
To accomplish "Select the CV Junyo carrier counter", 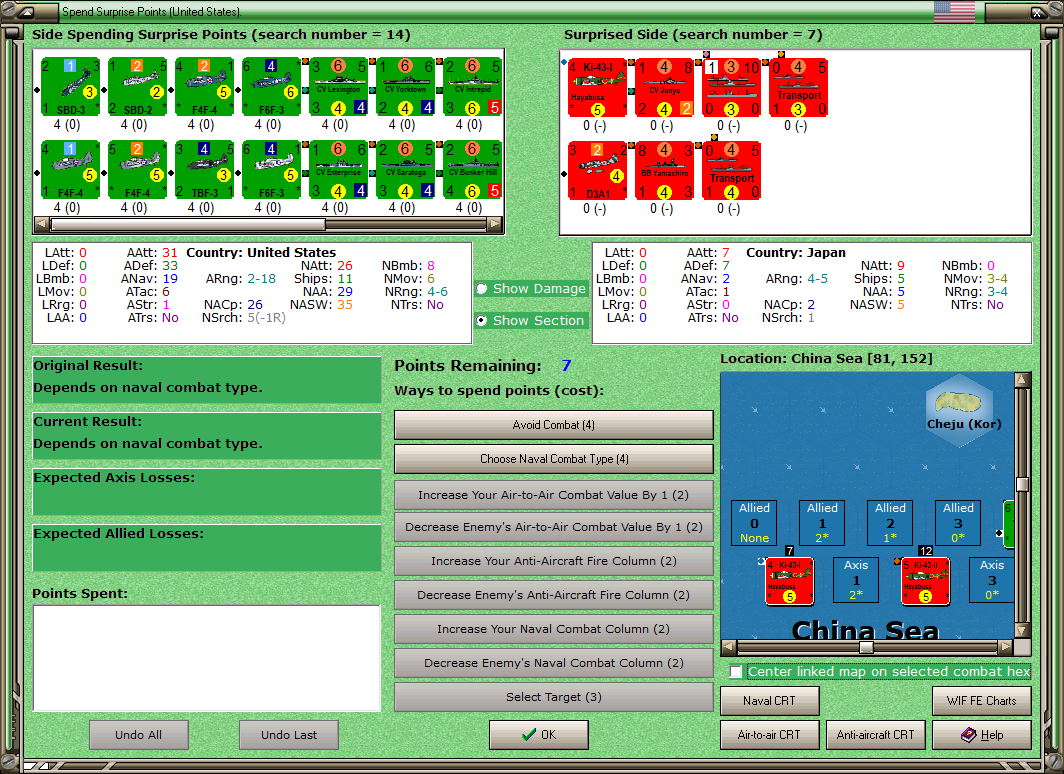I will click(x=664, y=88).
